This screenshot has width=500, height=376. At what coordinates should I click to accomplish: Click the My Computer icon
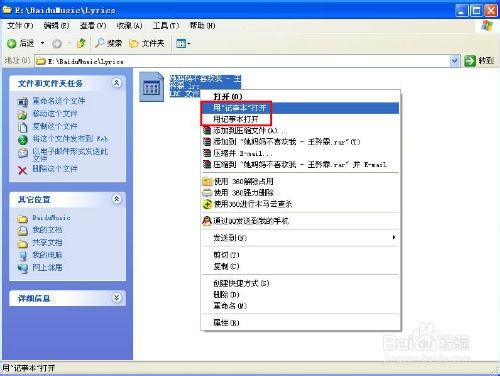click(22, 256)
